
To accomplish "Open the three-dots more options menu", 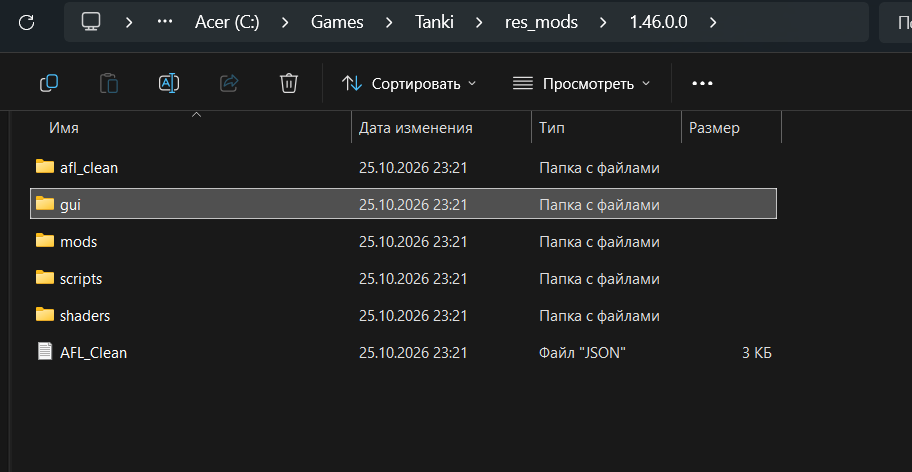I will point(703,84).
